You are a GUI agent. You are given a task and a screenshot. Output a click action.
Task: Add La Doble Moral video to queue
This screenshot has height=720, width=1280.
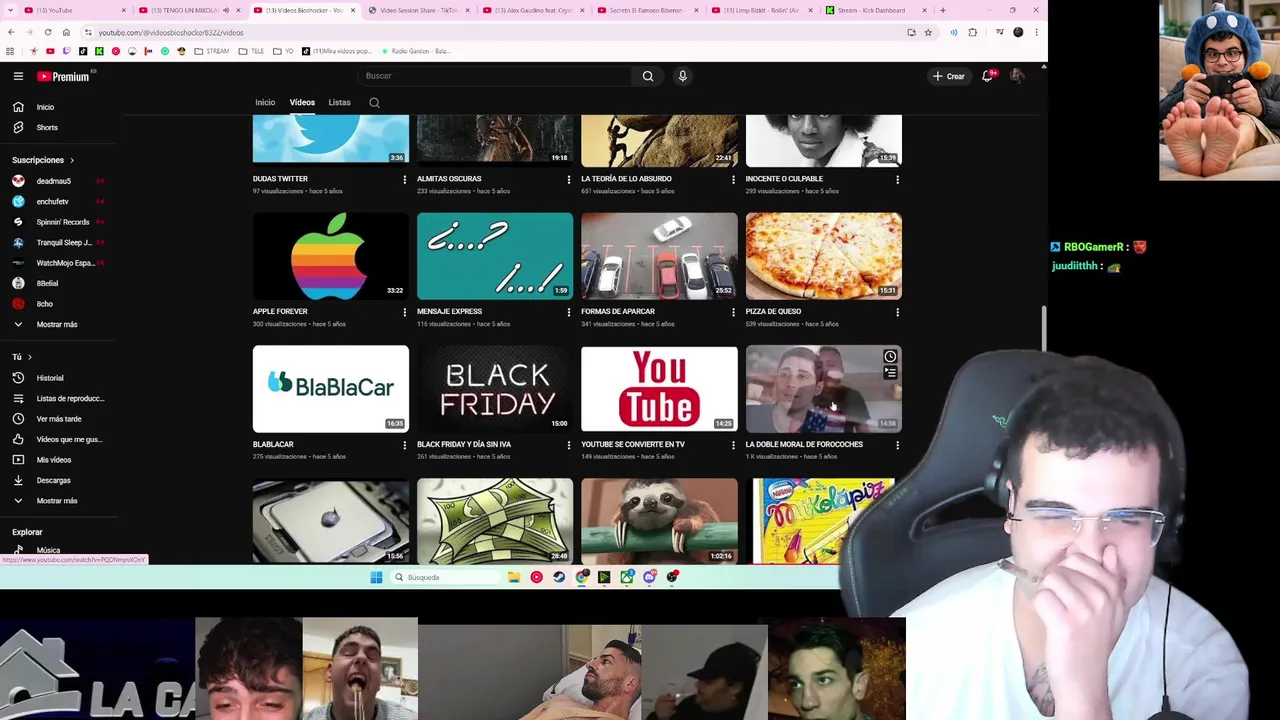pyautogui.click(x=890, y=373)
